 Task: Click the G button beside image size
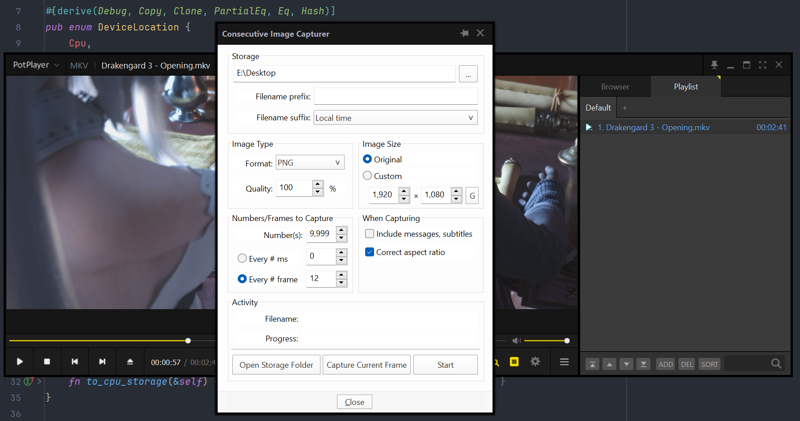coord(472,195)
